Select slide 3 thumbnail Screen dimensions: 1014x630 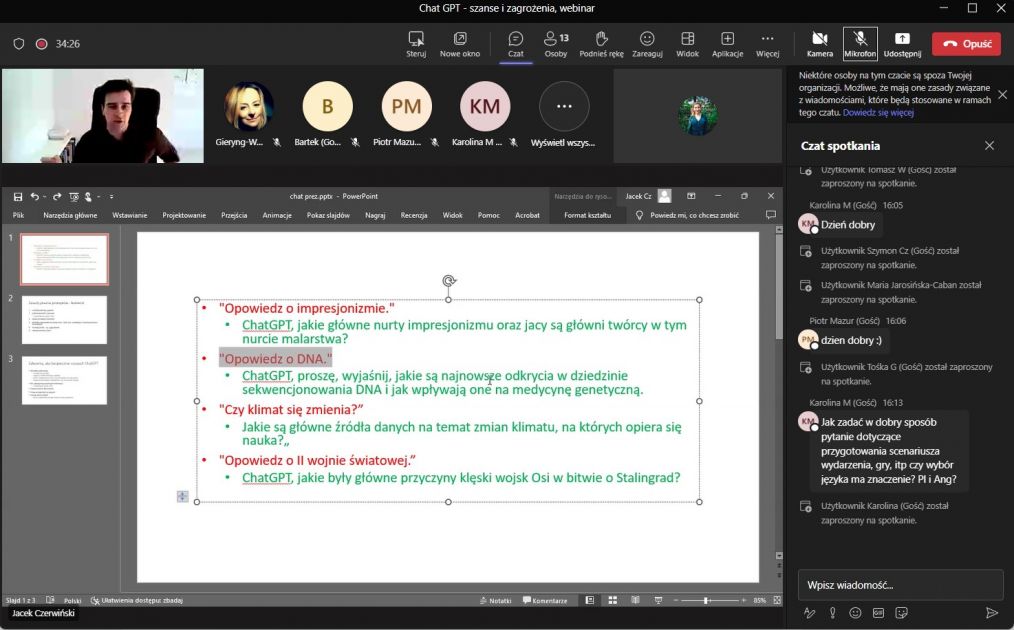pyautogui.click(x=65, y=380)
